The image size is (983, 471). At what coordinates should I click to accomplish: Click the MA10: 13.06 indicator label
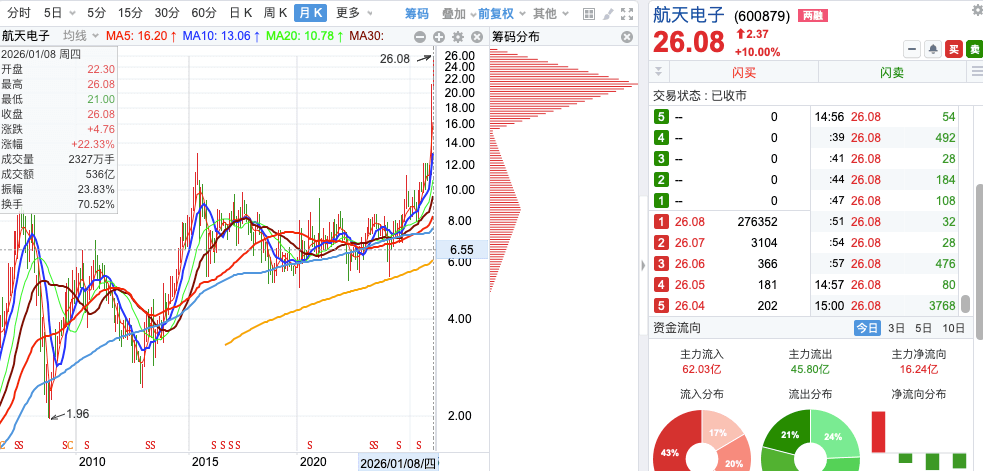221,36
